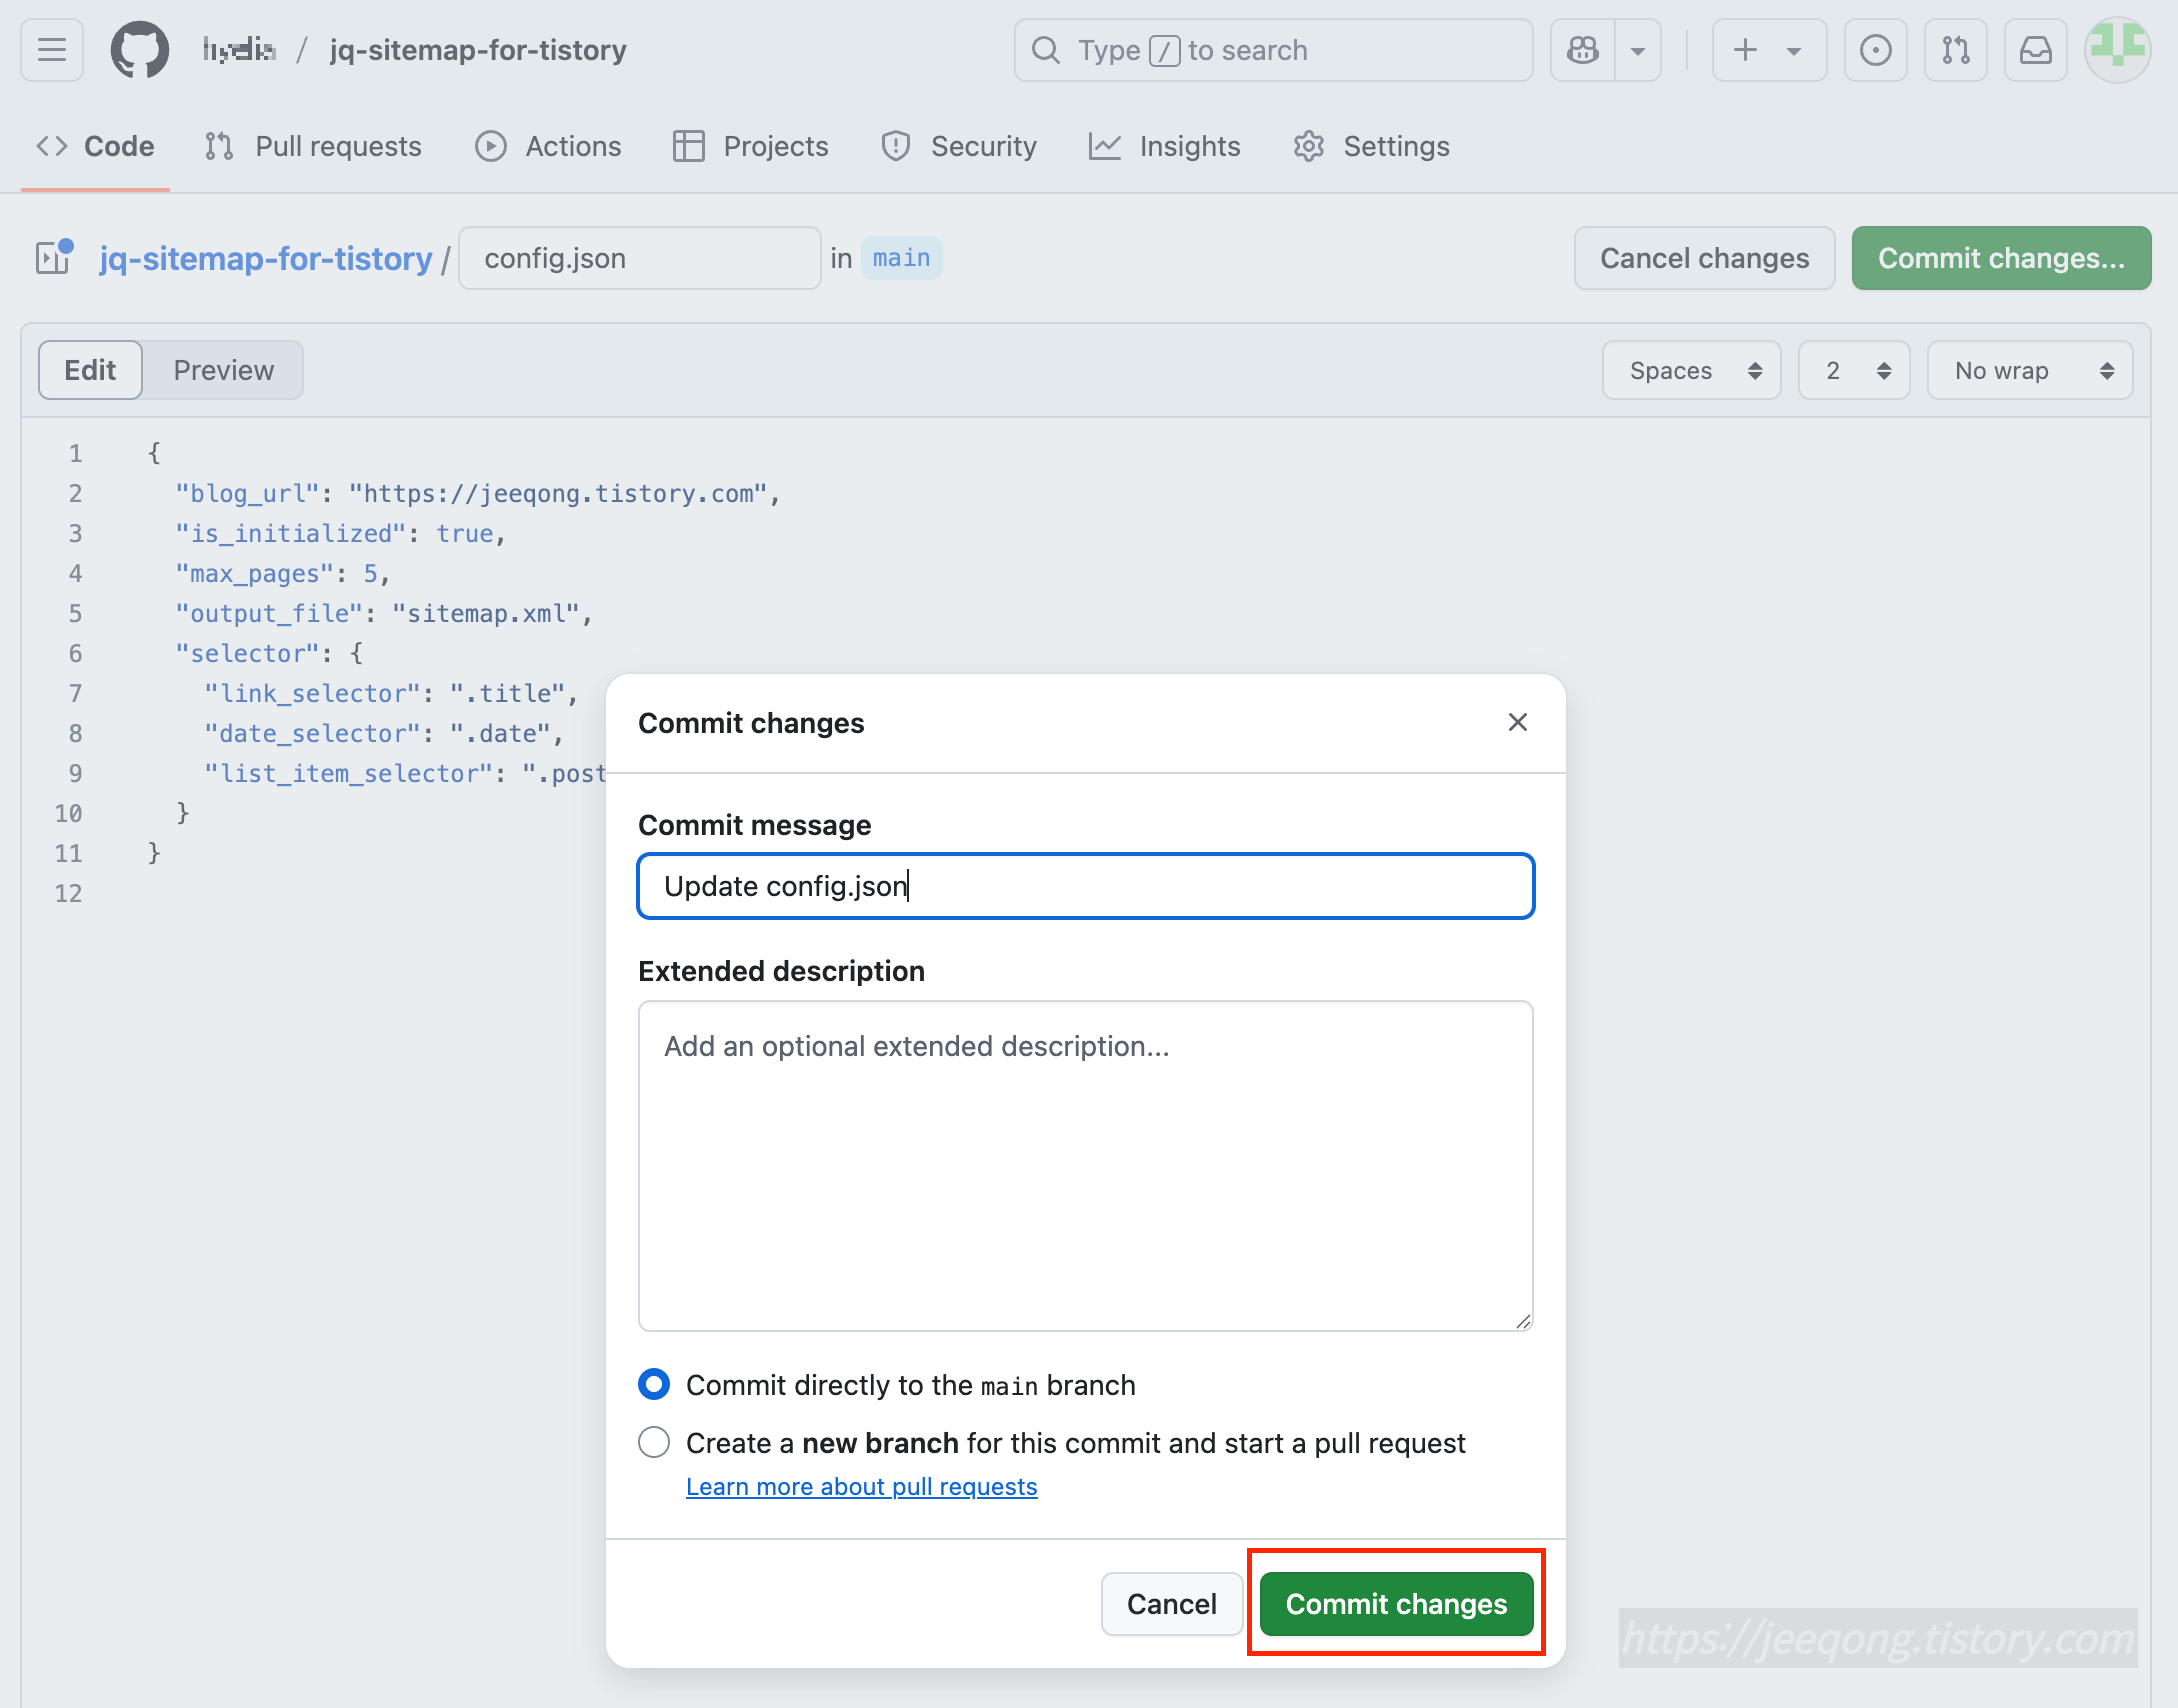Switch to the Preview toggle
The height and width of the screenshot is (1708, 2178).
click(x=223, y=370)
